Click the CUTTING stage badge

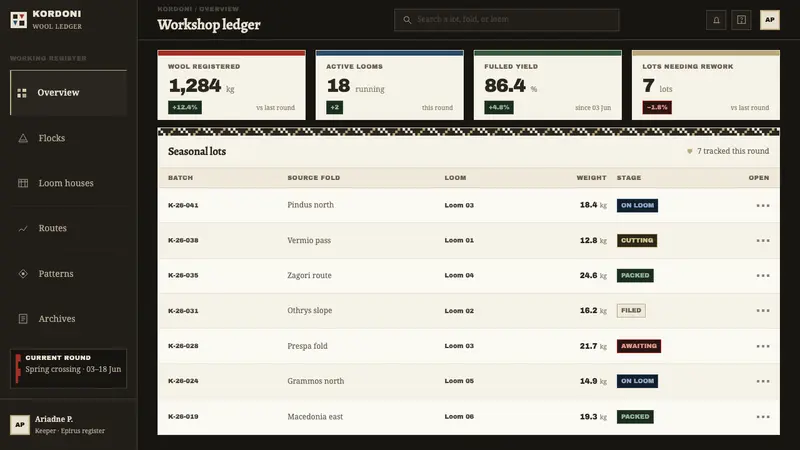[x=637, y=240]
